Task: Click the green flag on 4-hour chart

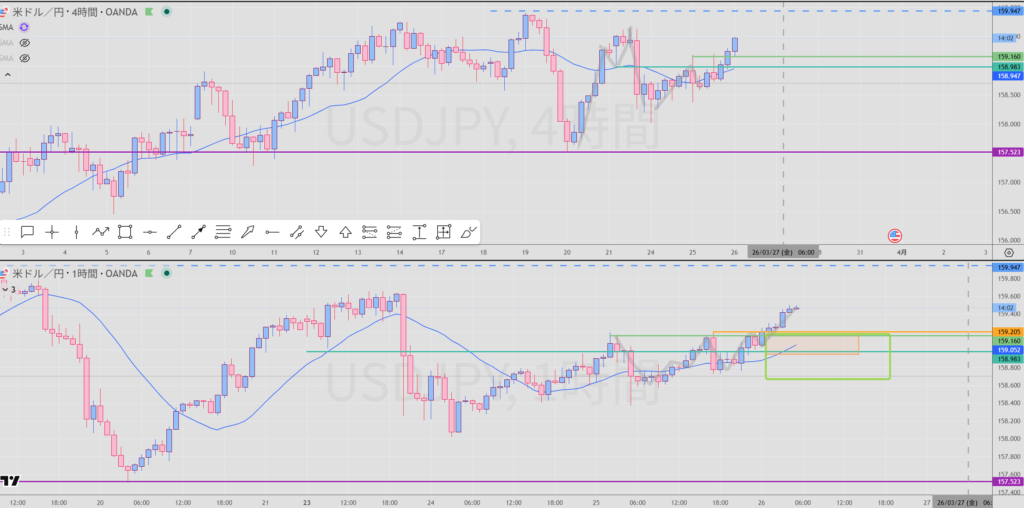Action: [x=149, y=12]
